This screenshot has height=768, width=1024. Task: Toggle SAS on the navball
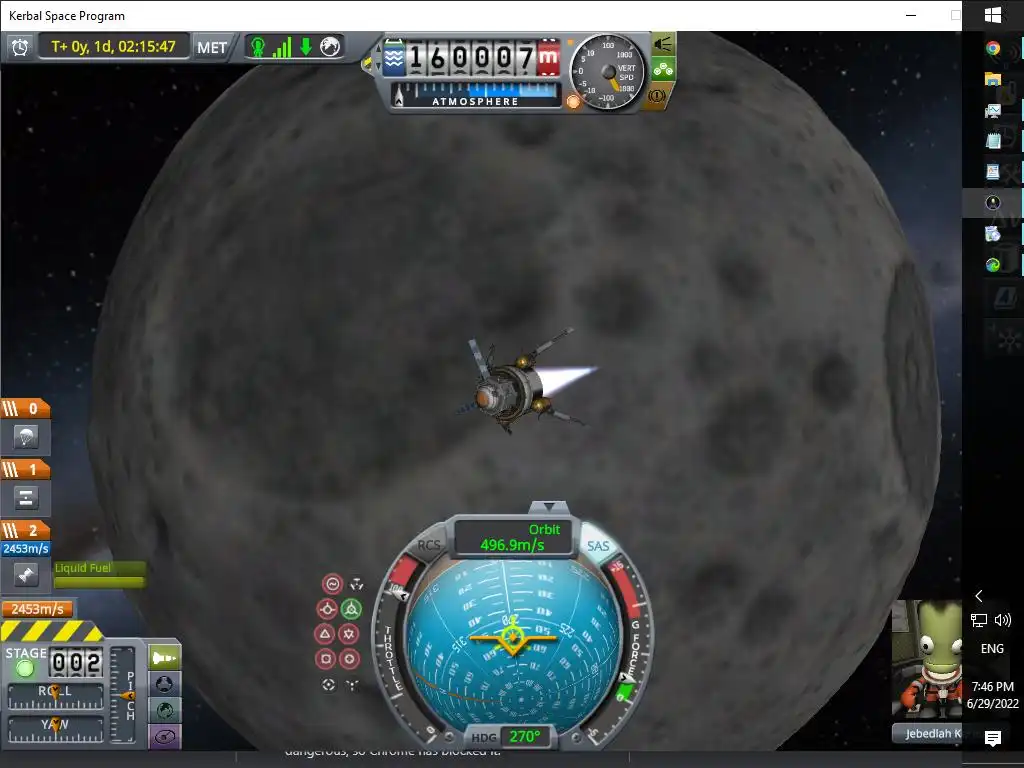coord(598,546)
